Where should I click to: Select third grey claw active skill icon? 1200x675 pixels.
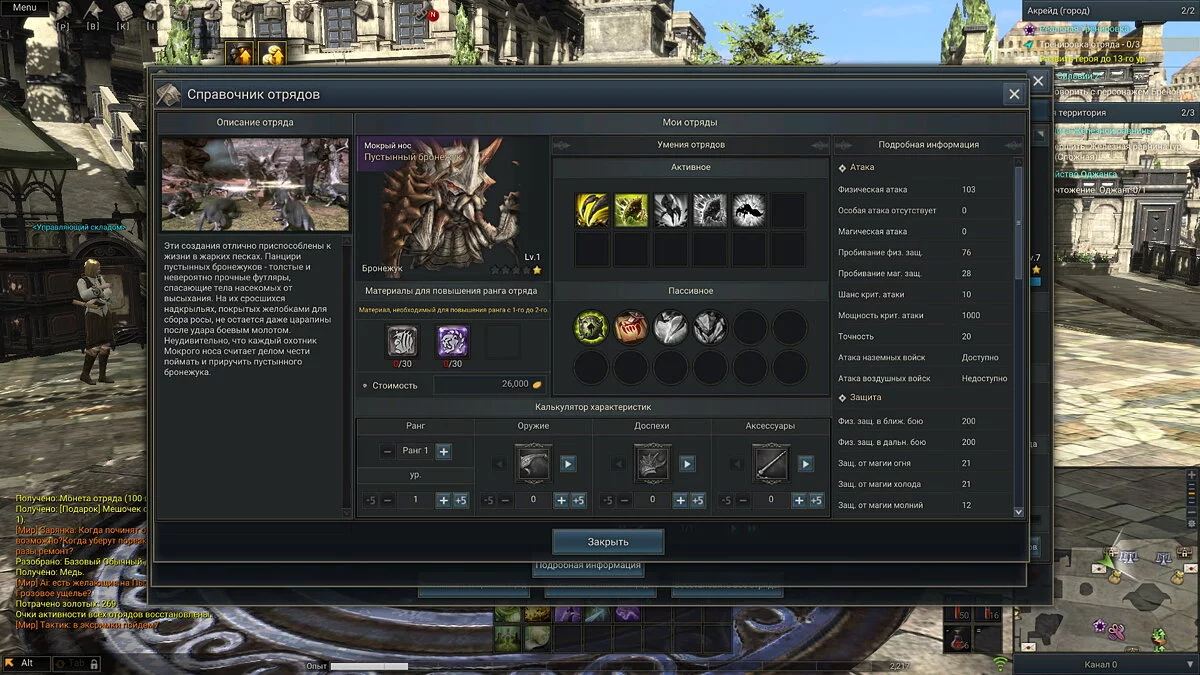click(671, 210)
